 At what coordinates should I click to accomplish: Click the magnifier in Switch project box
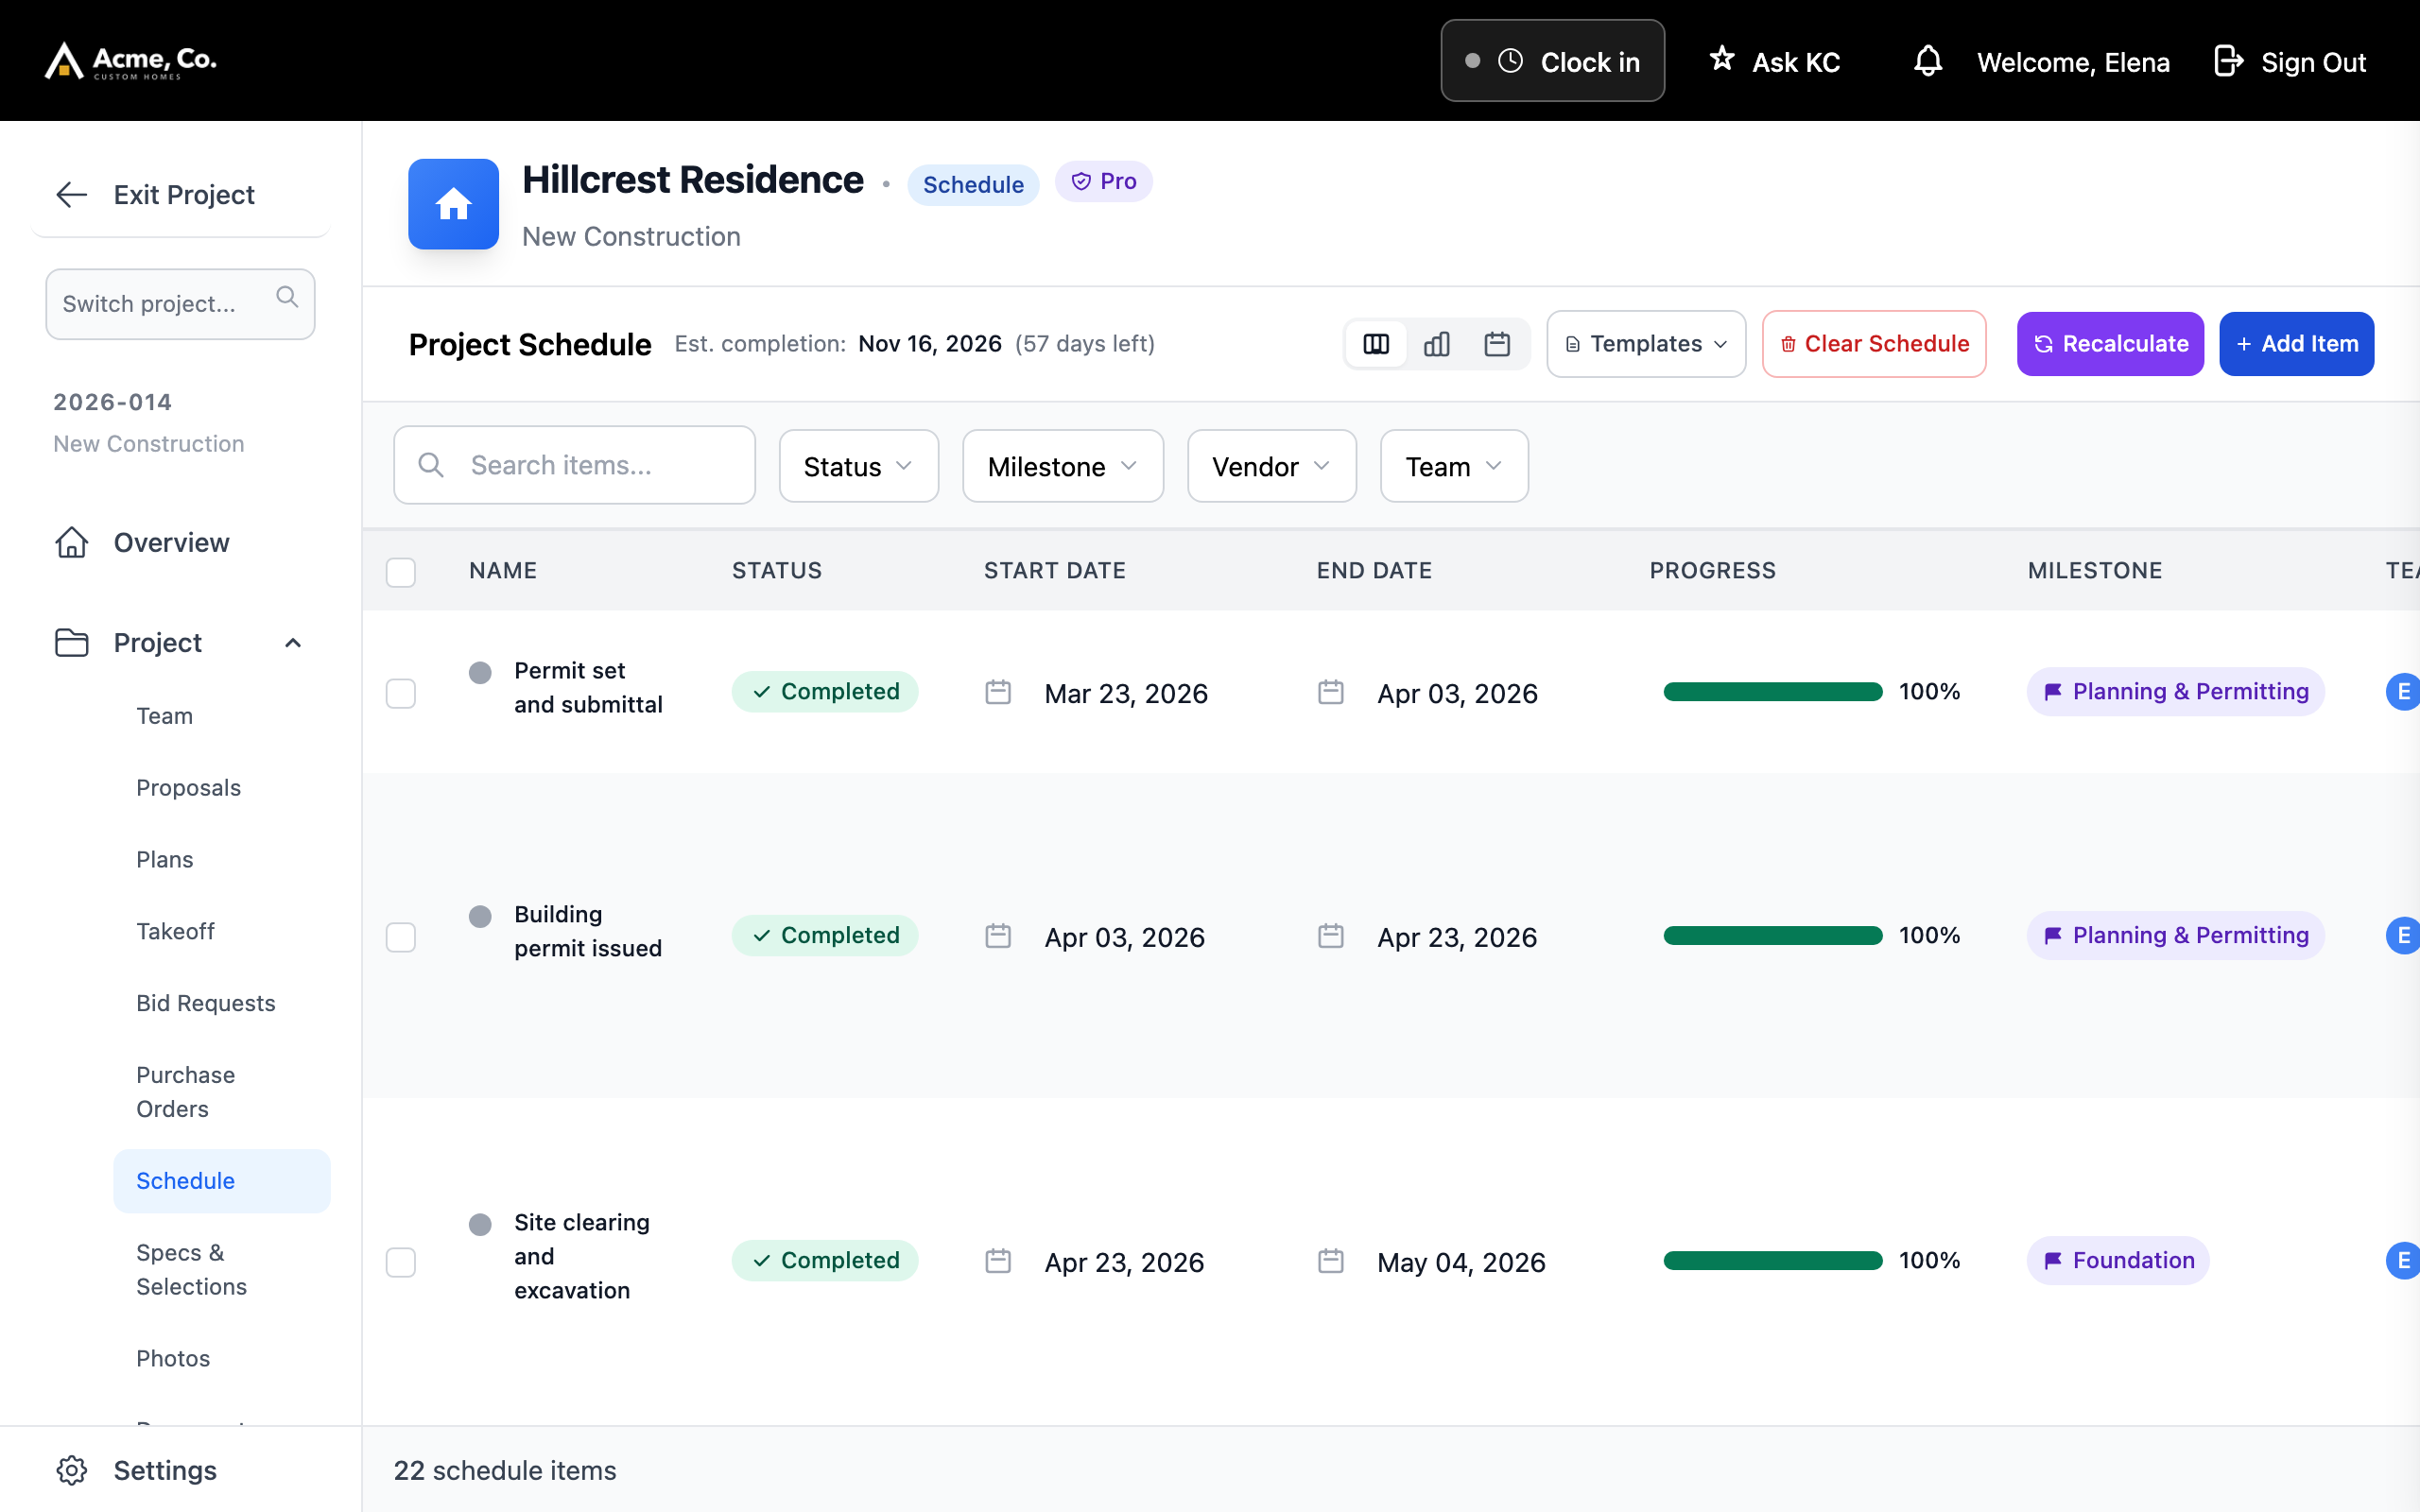[287, 297]
